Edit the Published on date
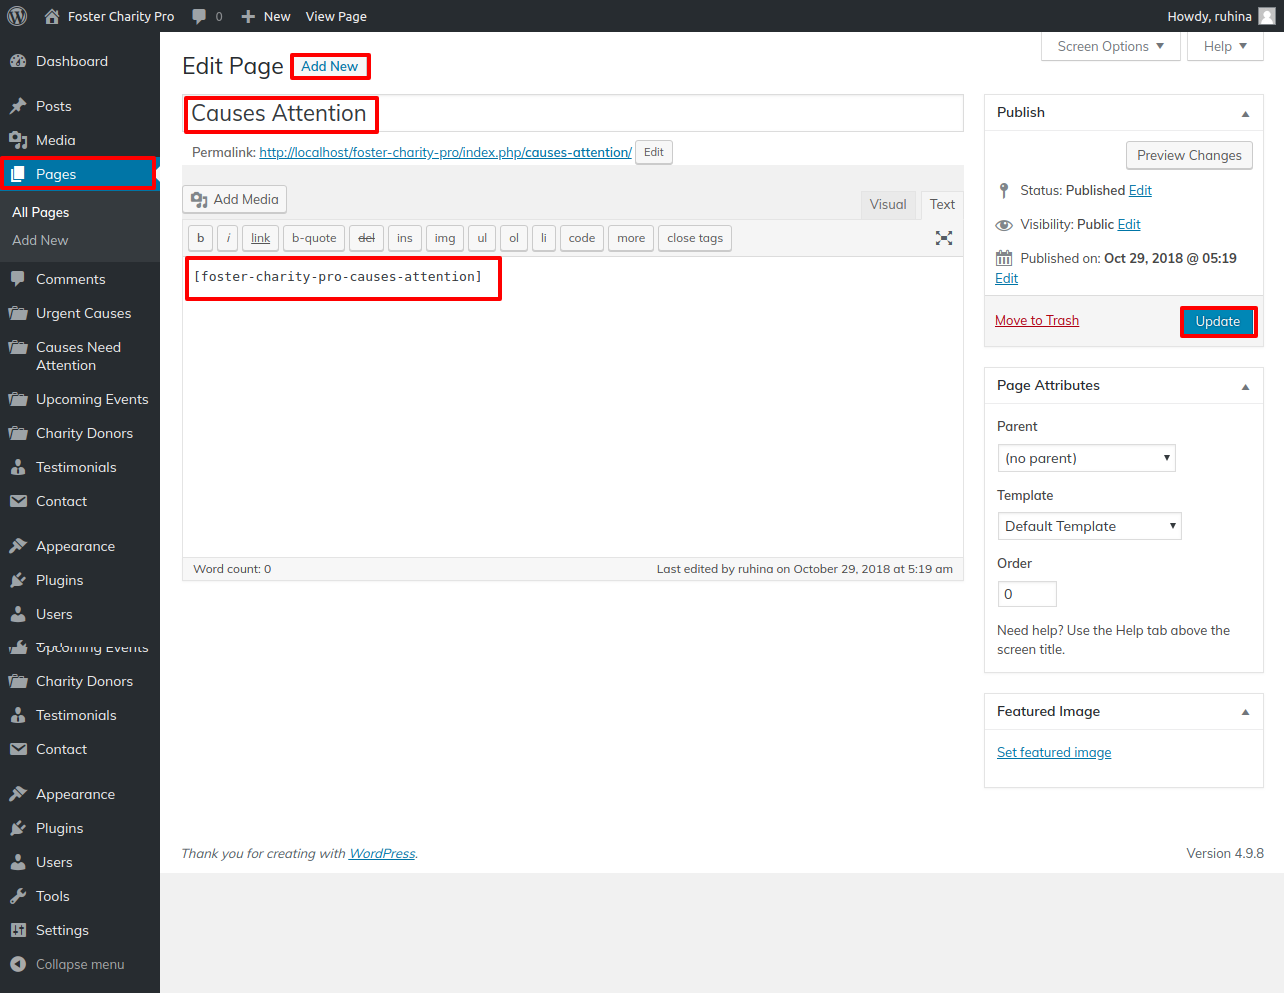Image resolution: width=1284 pixels, height=993 pixels. point(1006,278)
